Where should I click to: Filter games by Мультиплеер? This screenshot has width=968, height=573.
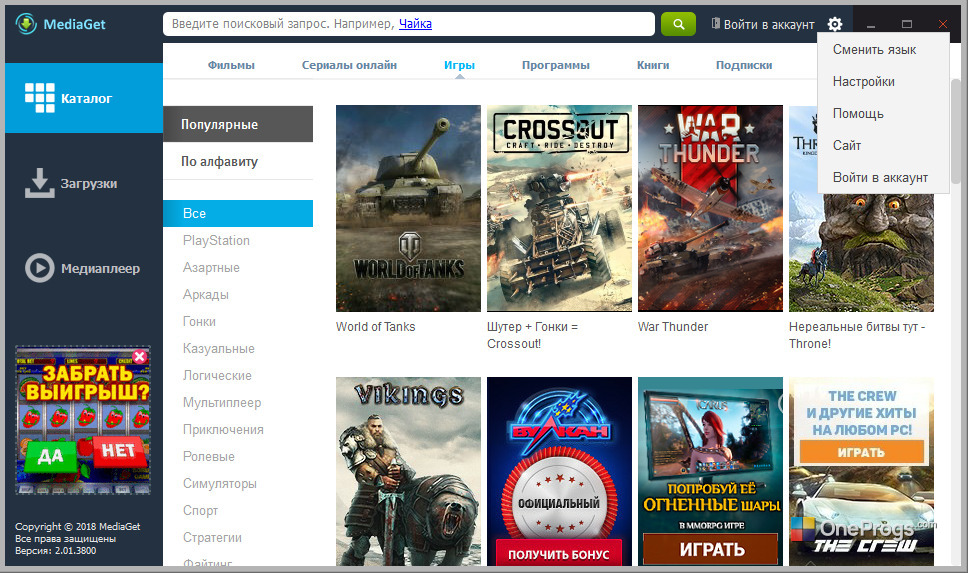tap(222, 403)
